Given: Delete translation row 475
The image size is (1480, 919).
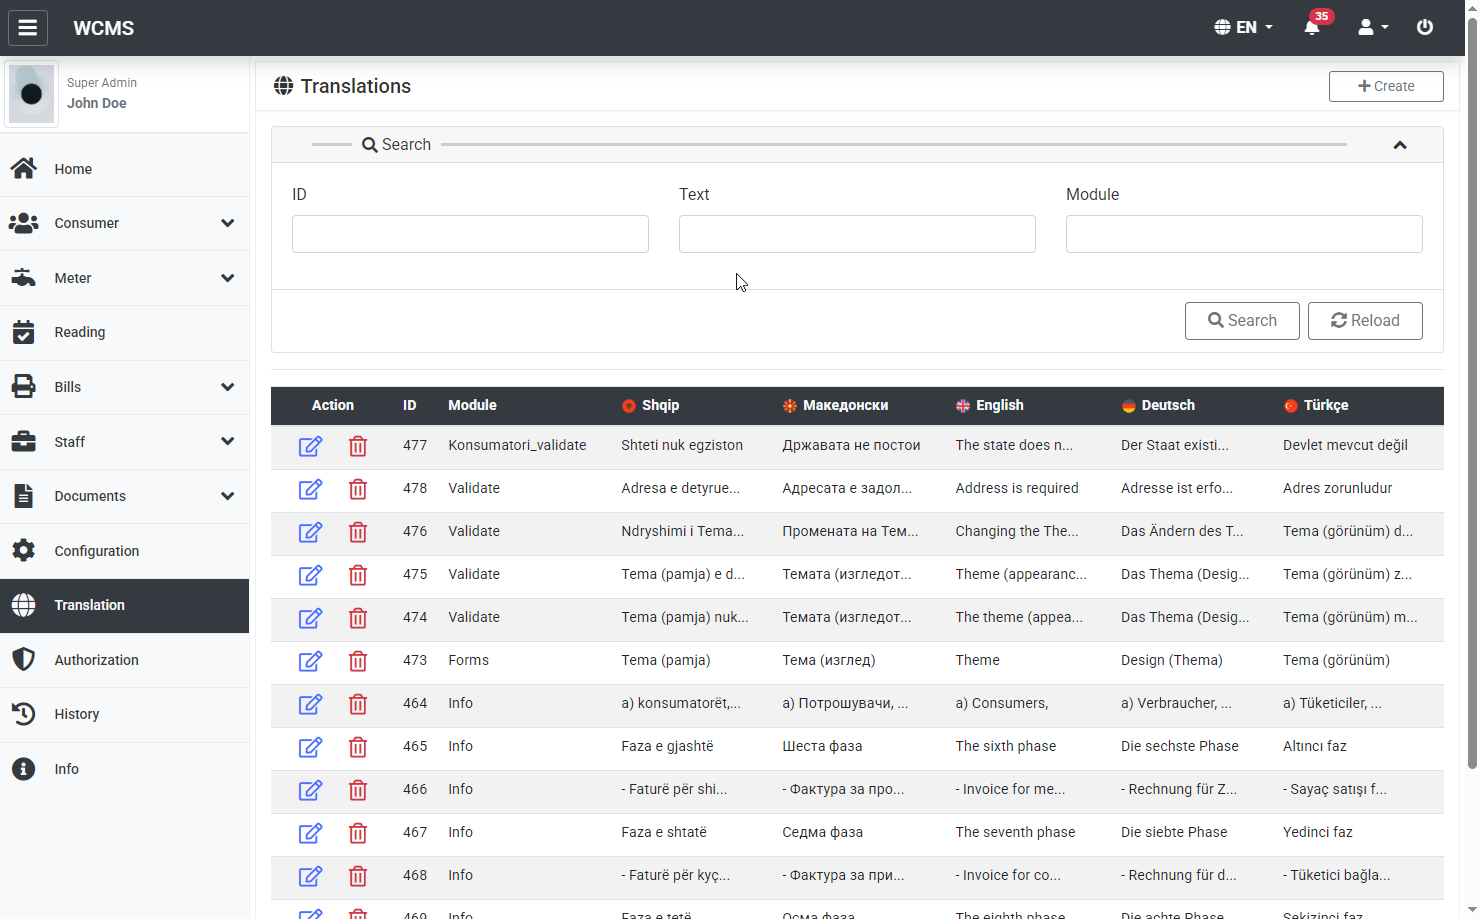Looking at the screenshot, I should pos(358,575).
